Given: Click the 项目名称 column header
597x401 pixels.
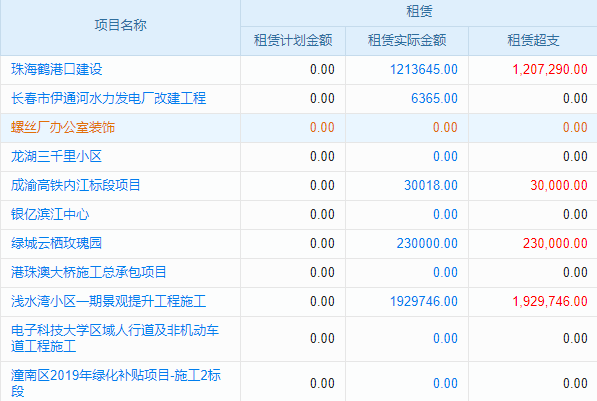Looking at the screenshot, I should 121,25.
